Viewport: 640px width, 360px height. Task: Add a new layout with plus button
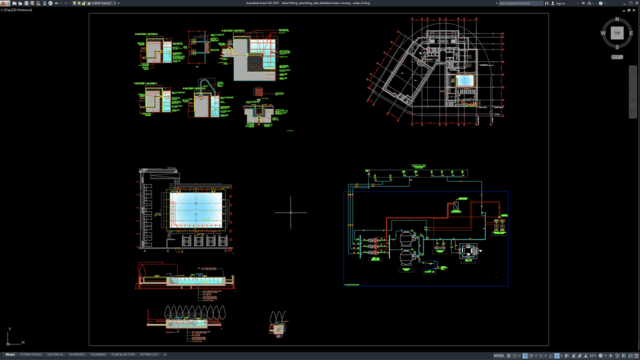tap(164, 355)
